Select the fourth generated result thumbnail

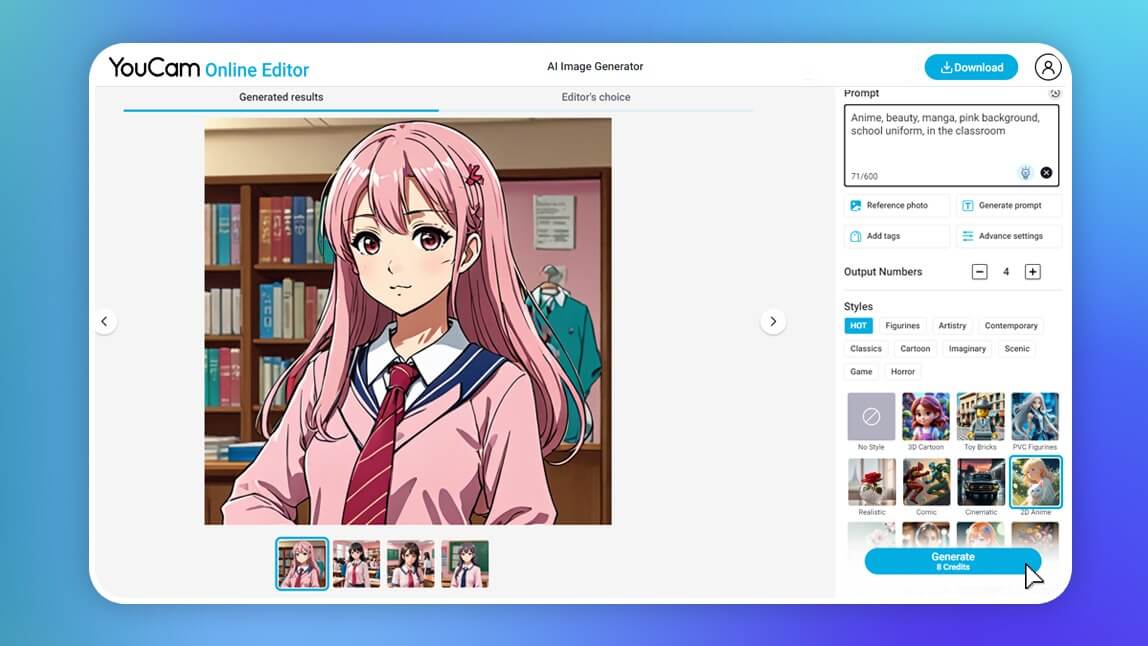pos(465,563)
